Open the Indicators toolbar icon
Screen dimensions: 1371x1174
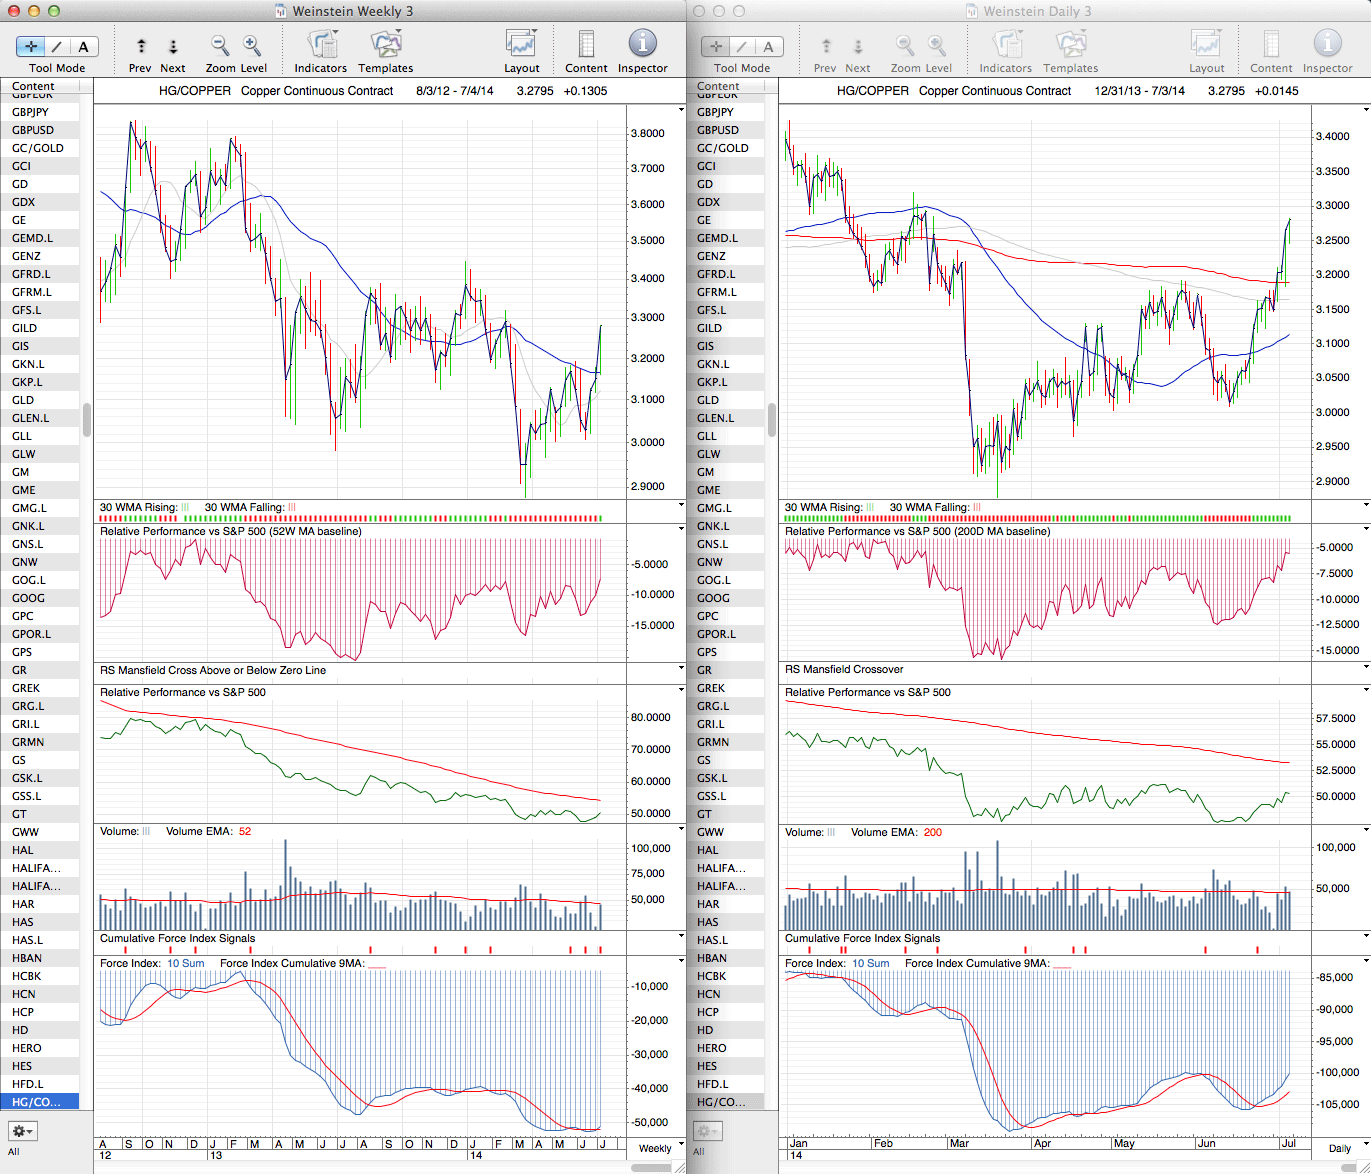click(321, 45)
